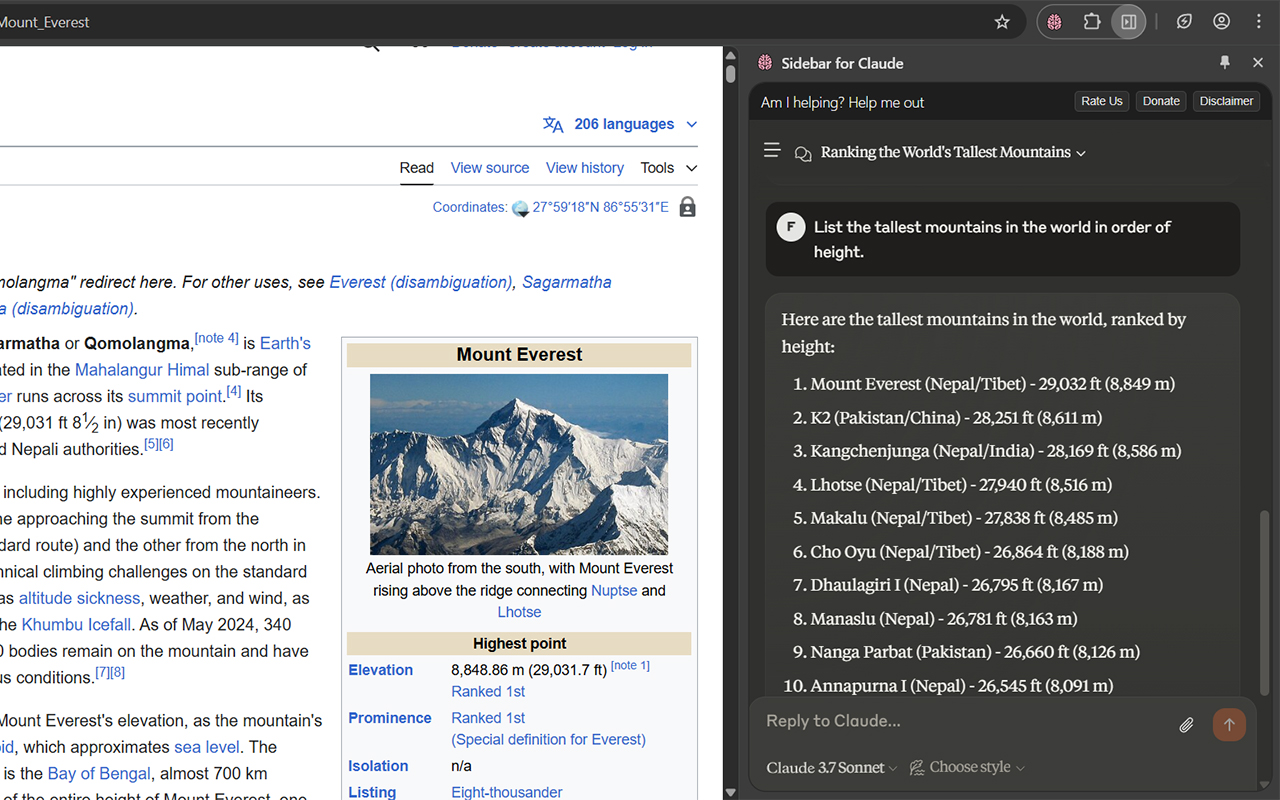Click the performance speedometer icon in the toolbar
Image resolution: width=1280 pixels, height=800 pixels.
(x=1184, y=22)
